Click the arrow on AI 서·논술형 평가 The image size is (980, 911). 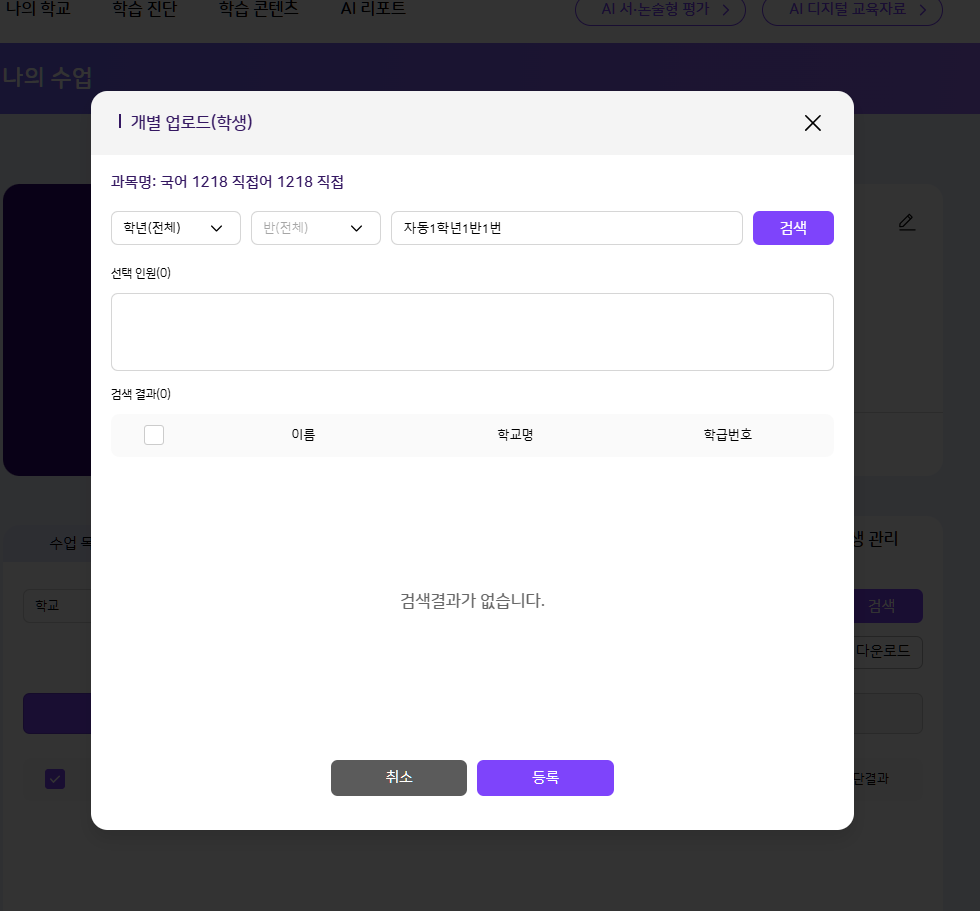pyautogui.click(x=726, y=10)
